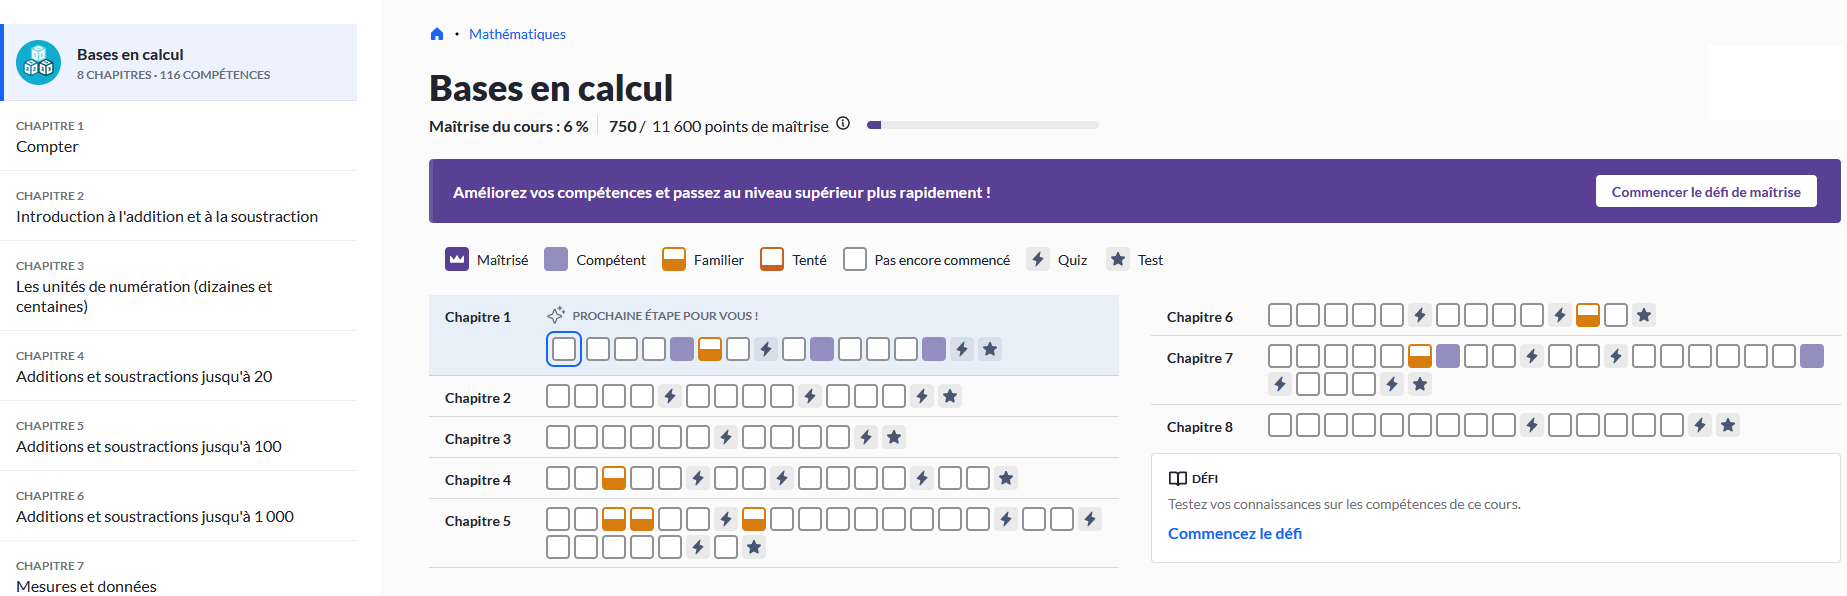Click the Défi book icon

coord(1178,479)
